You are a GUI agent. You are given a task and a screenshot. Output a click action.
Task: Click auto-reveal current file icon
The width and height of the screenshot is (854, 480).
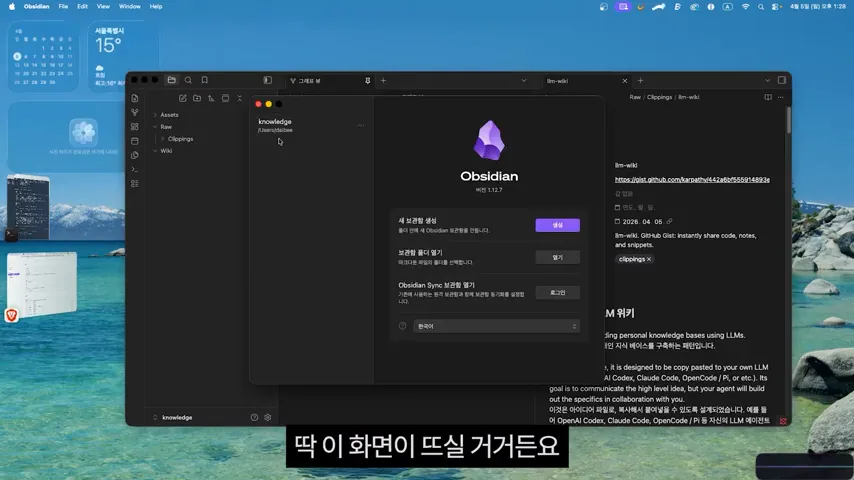[x=225, y=98]
